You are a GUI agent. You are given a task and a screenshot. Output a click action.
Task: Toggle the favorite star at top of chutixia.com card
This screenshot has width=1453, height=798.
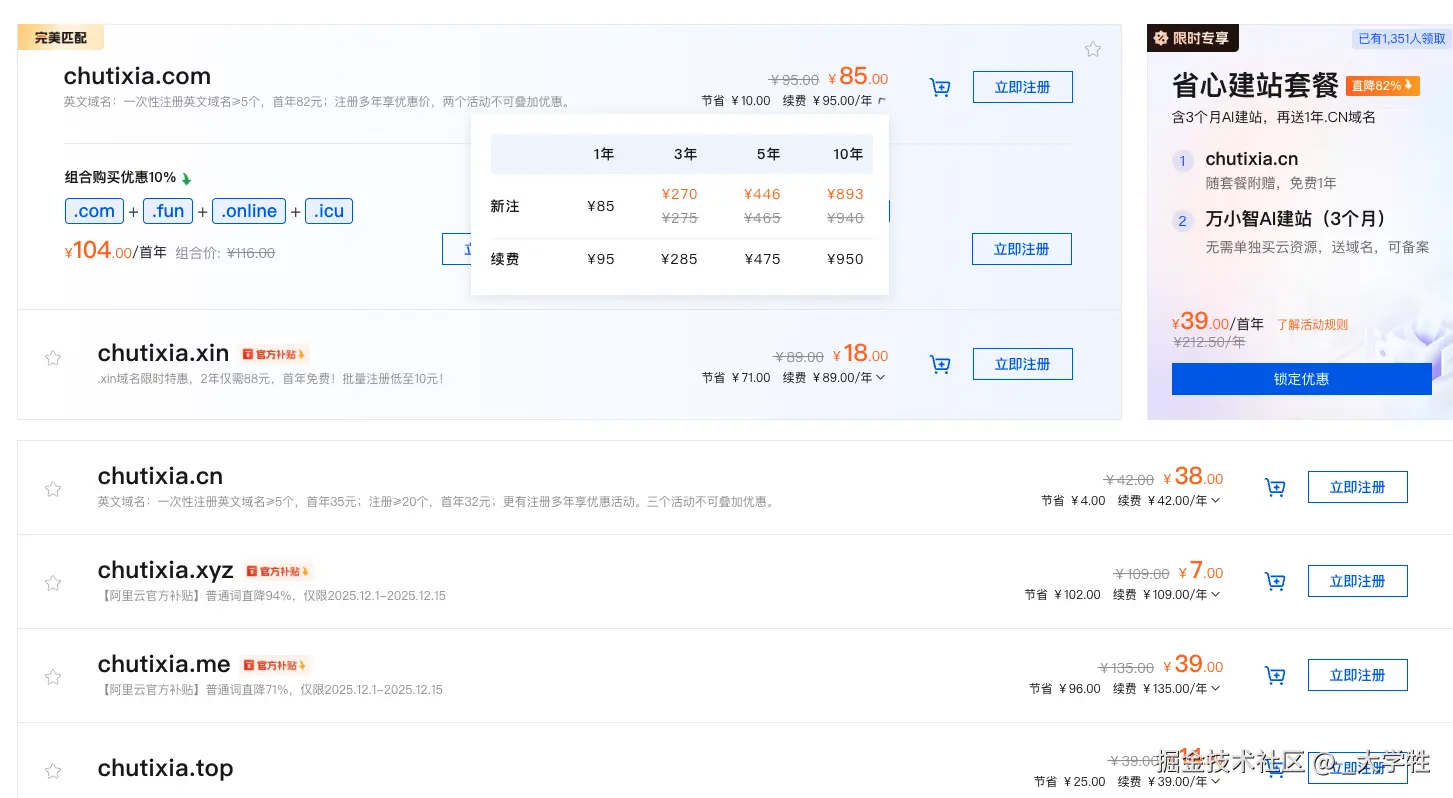click(x=1091, y=48)
